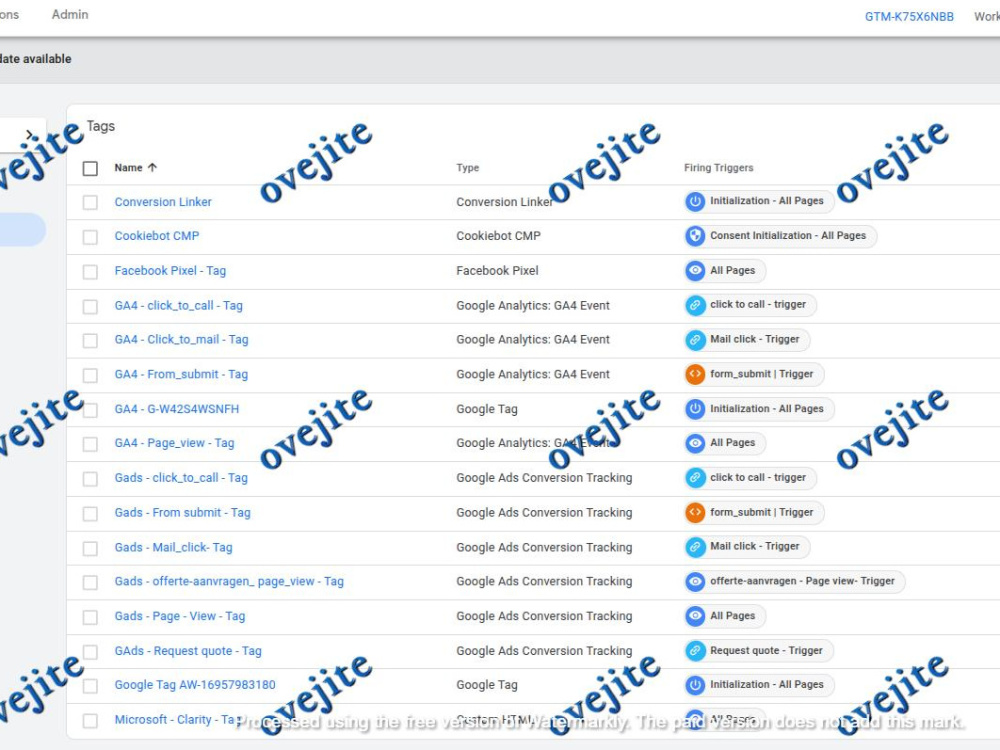Viewport: 1000px width, 750px height.
Task: Open the GTM-K75X6NBB container ID link
Action: tap(909, 17)
